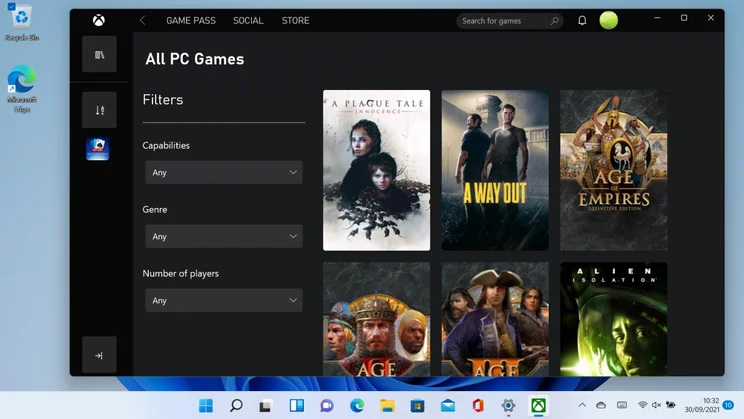744x419 pixels.
Task: Open the clock showing 30/09/2021
Action: point(702,405)
